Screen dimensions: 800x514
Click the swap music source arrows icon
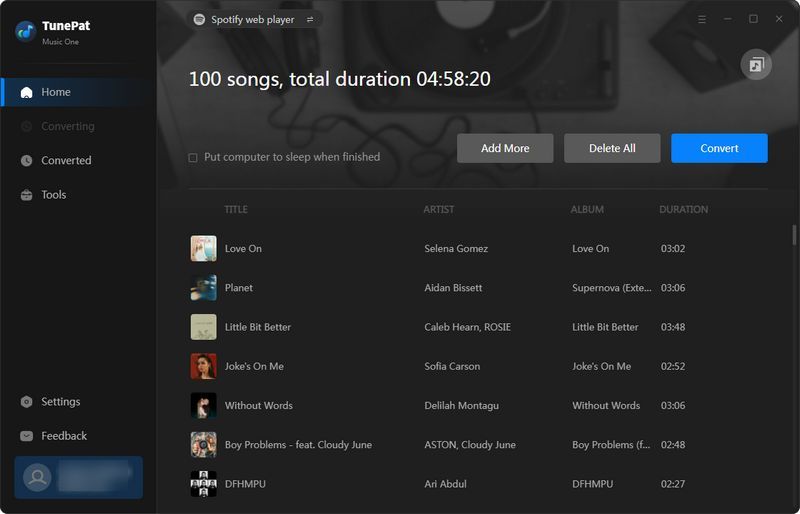pyautogui.click(x=310, y=19)
